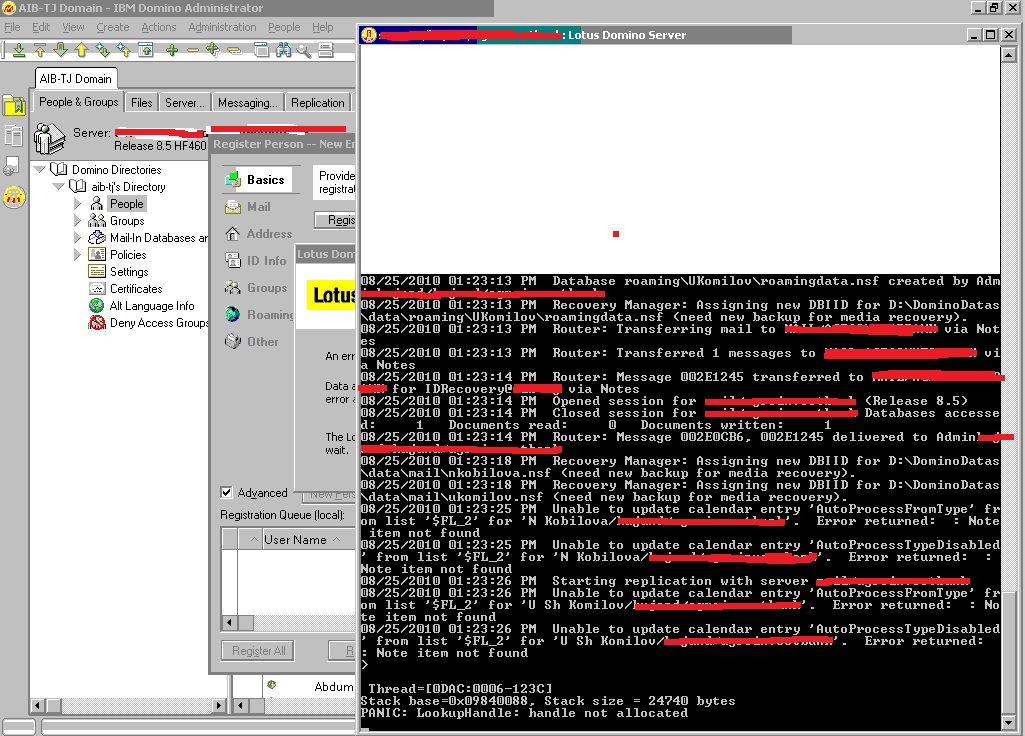
Task: Click the single yellow minus collapse icon
Action: tap(193, 50)
